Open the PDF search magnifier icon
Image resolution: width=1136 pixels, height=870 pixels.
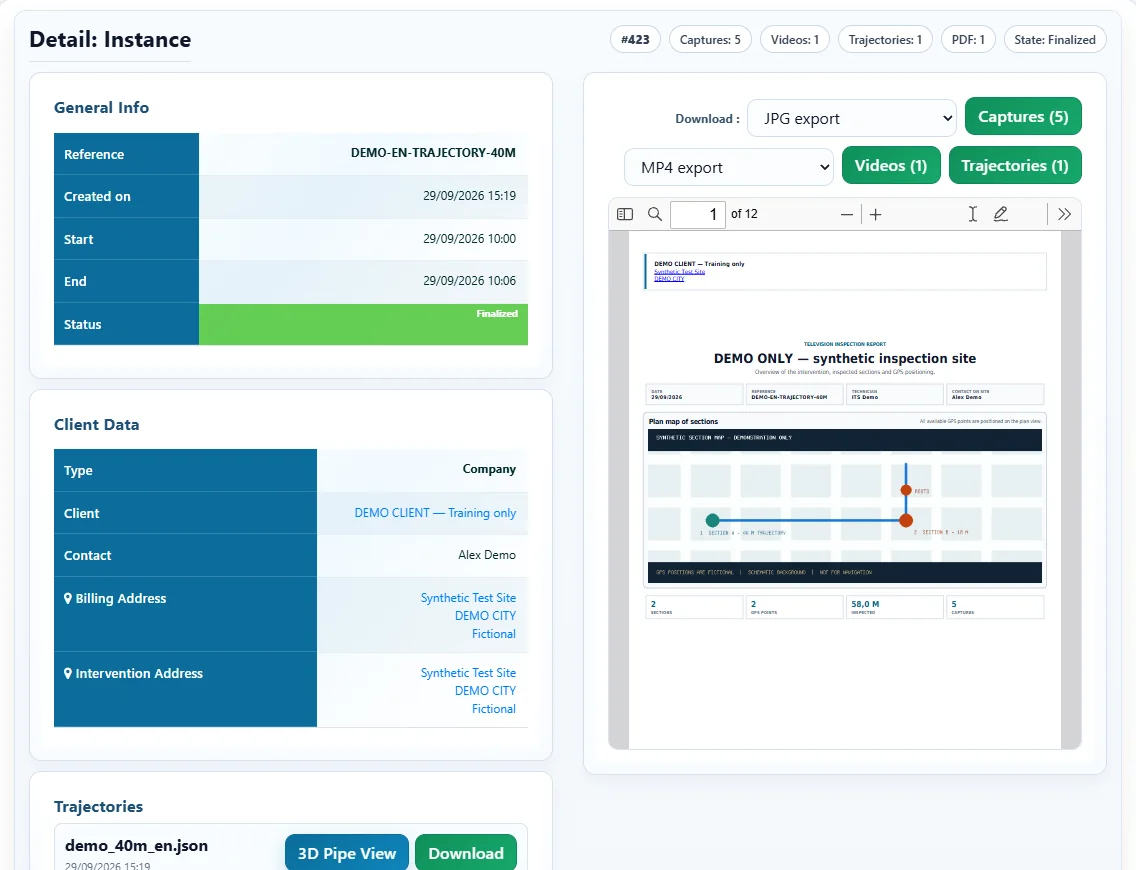(655, 214)
